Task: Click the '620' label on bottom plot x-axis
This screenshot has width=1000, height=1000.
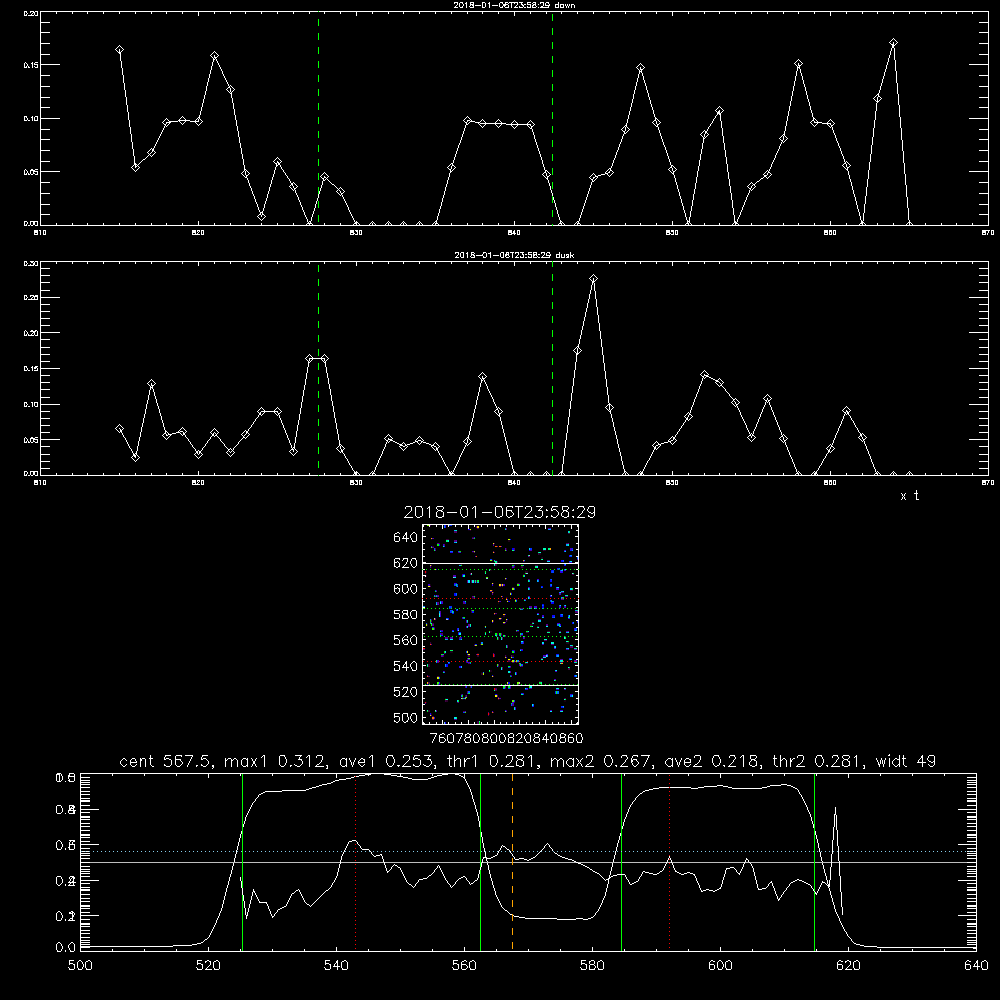Action: tap(848, 966)
